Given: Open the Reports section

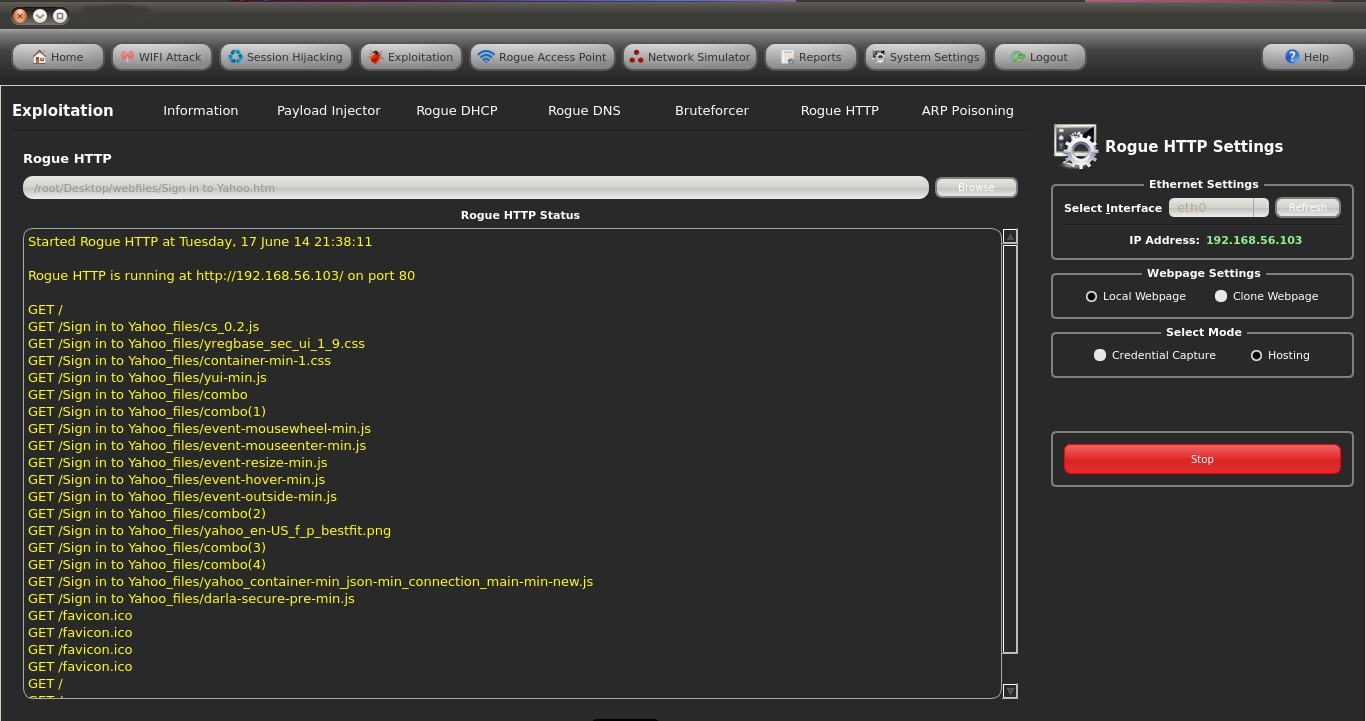Looking at the screenshot, I should tap(810, 56).
